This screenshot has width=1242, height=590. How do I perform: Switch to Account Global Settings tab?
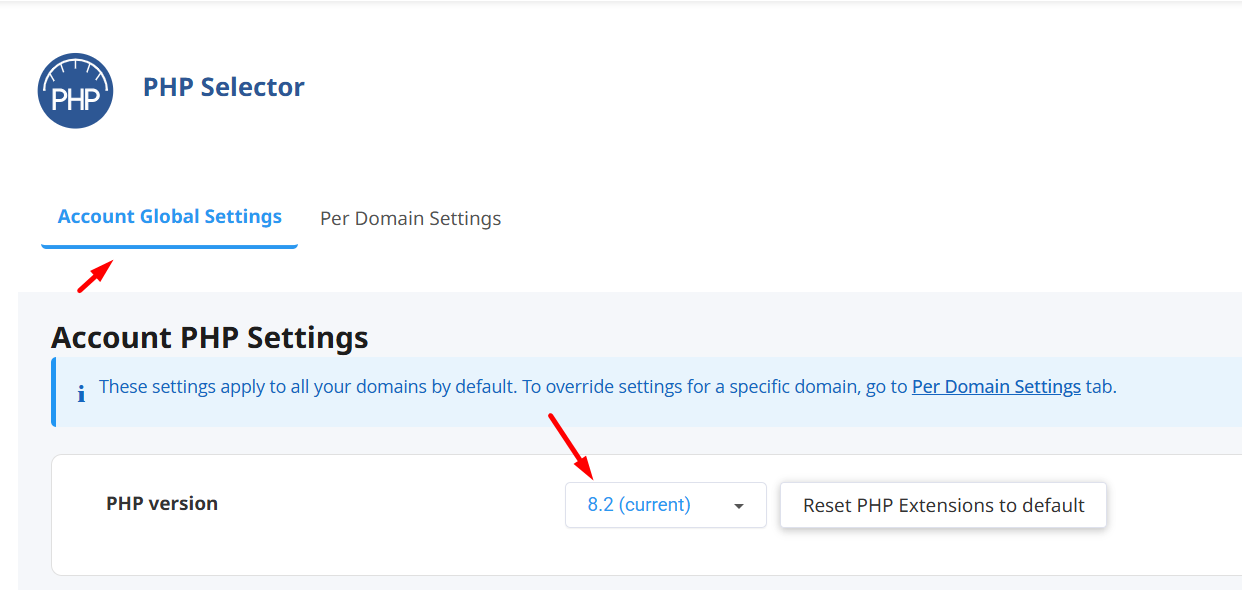click(169, 217)
